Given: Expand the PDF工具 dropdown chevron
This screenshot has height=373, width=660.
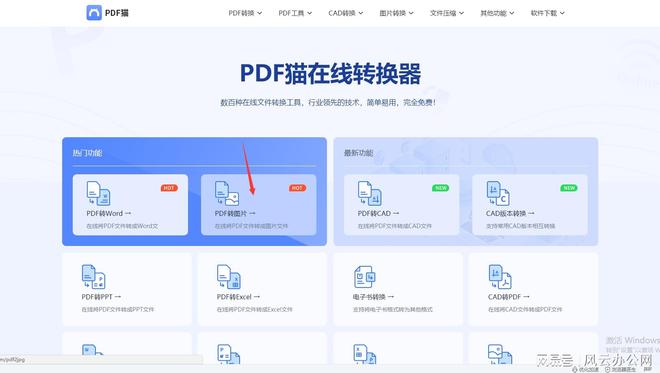Looking at the screenshot, I should click(310, 13).
